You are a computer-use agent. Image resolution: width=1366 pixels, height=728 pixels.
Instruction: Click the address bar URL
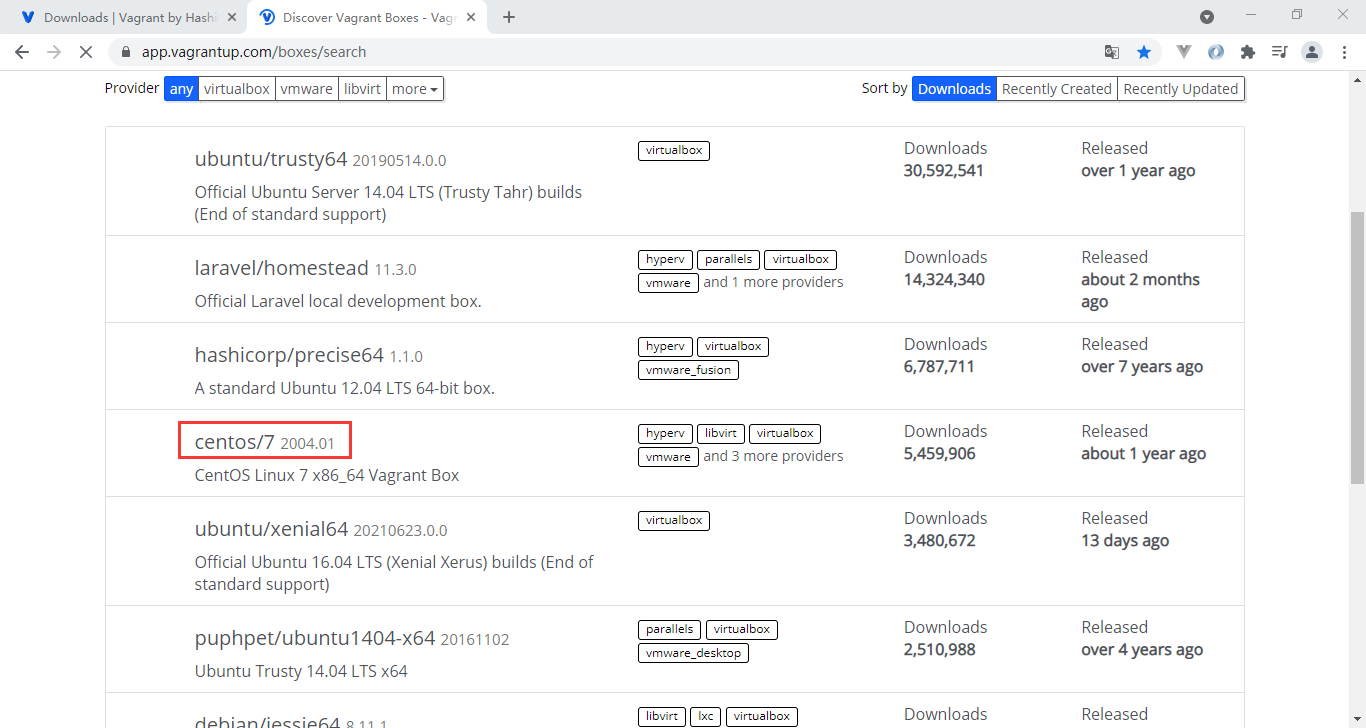[x=254, y=52]
